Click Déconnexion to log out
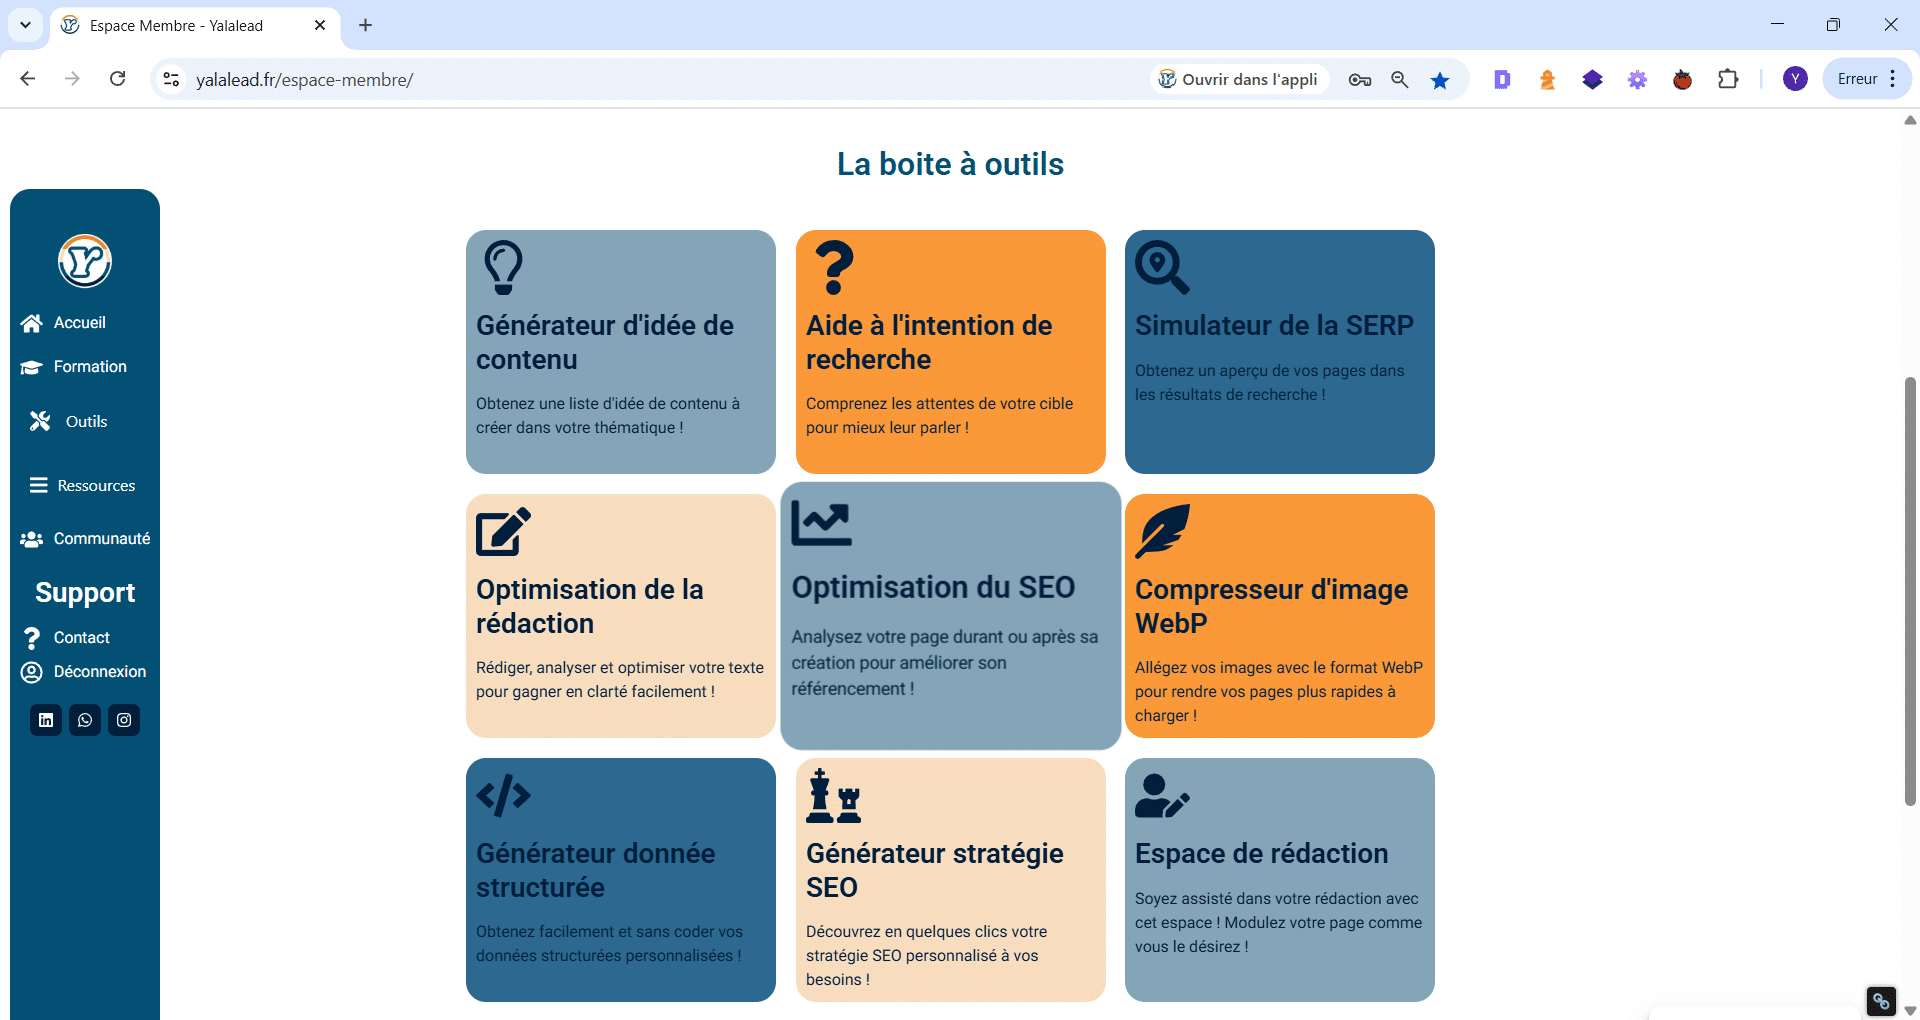Image resolution: width=1920 pixels, height=1020 pixels. (x=99, y=672)
